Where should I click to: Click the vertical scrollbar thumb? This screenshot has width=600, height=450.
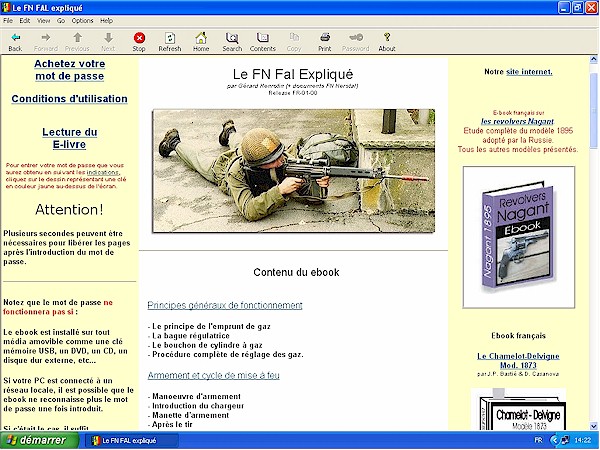[x=593, y=109]
